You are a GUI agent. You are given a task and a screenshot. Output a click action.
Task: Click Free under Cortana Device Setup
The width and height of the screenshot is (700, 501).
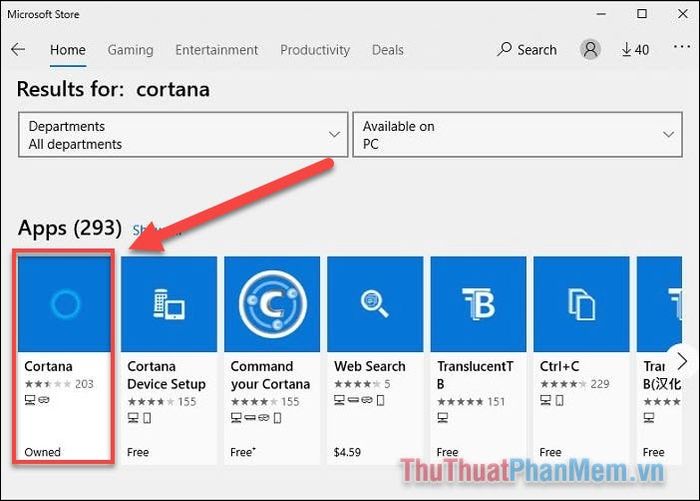[138, 452]
